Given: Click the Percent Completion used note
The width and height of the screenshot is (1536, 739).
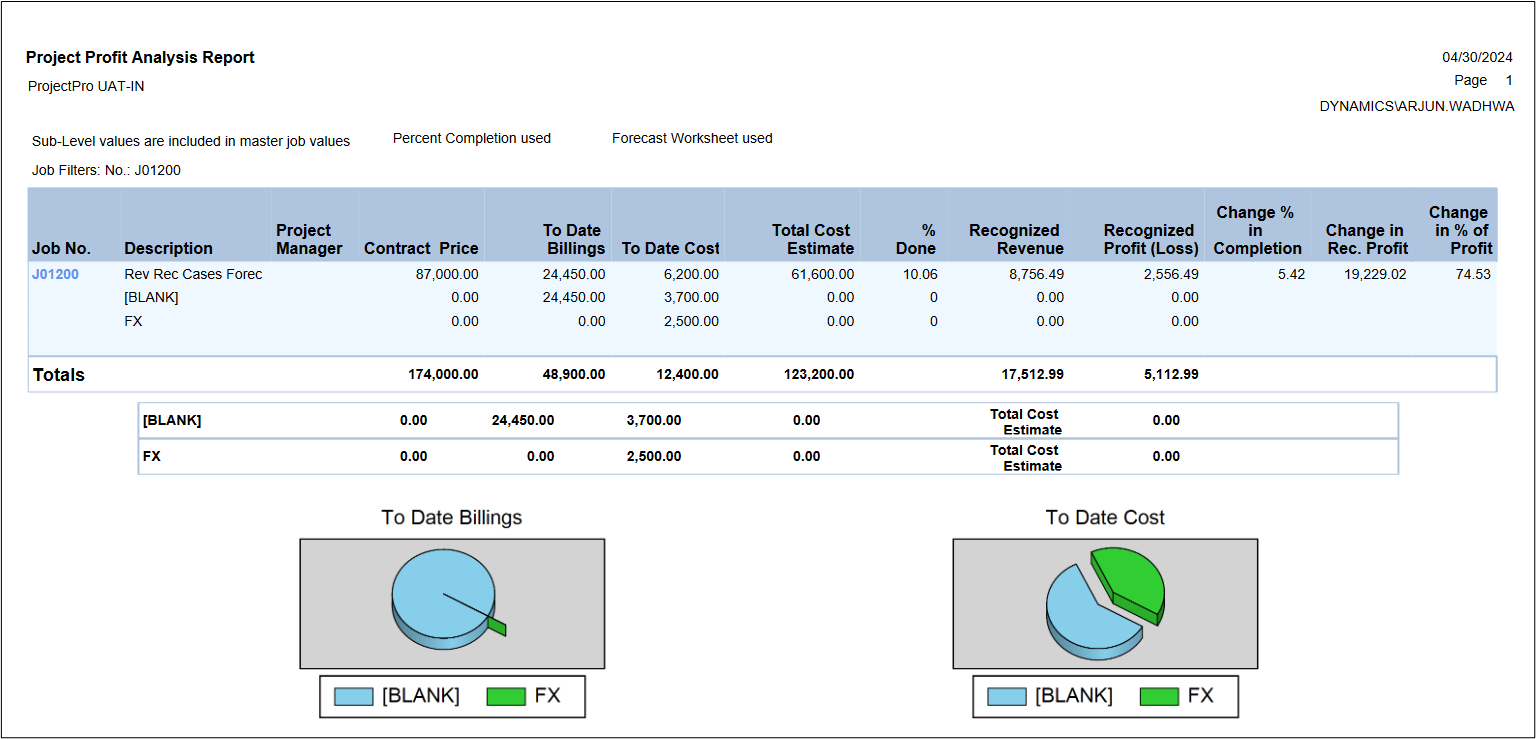Looking at the screenshot, I should [x=472, y=138].
